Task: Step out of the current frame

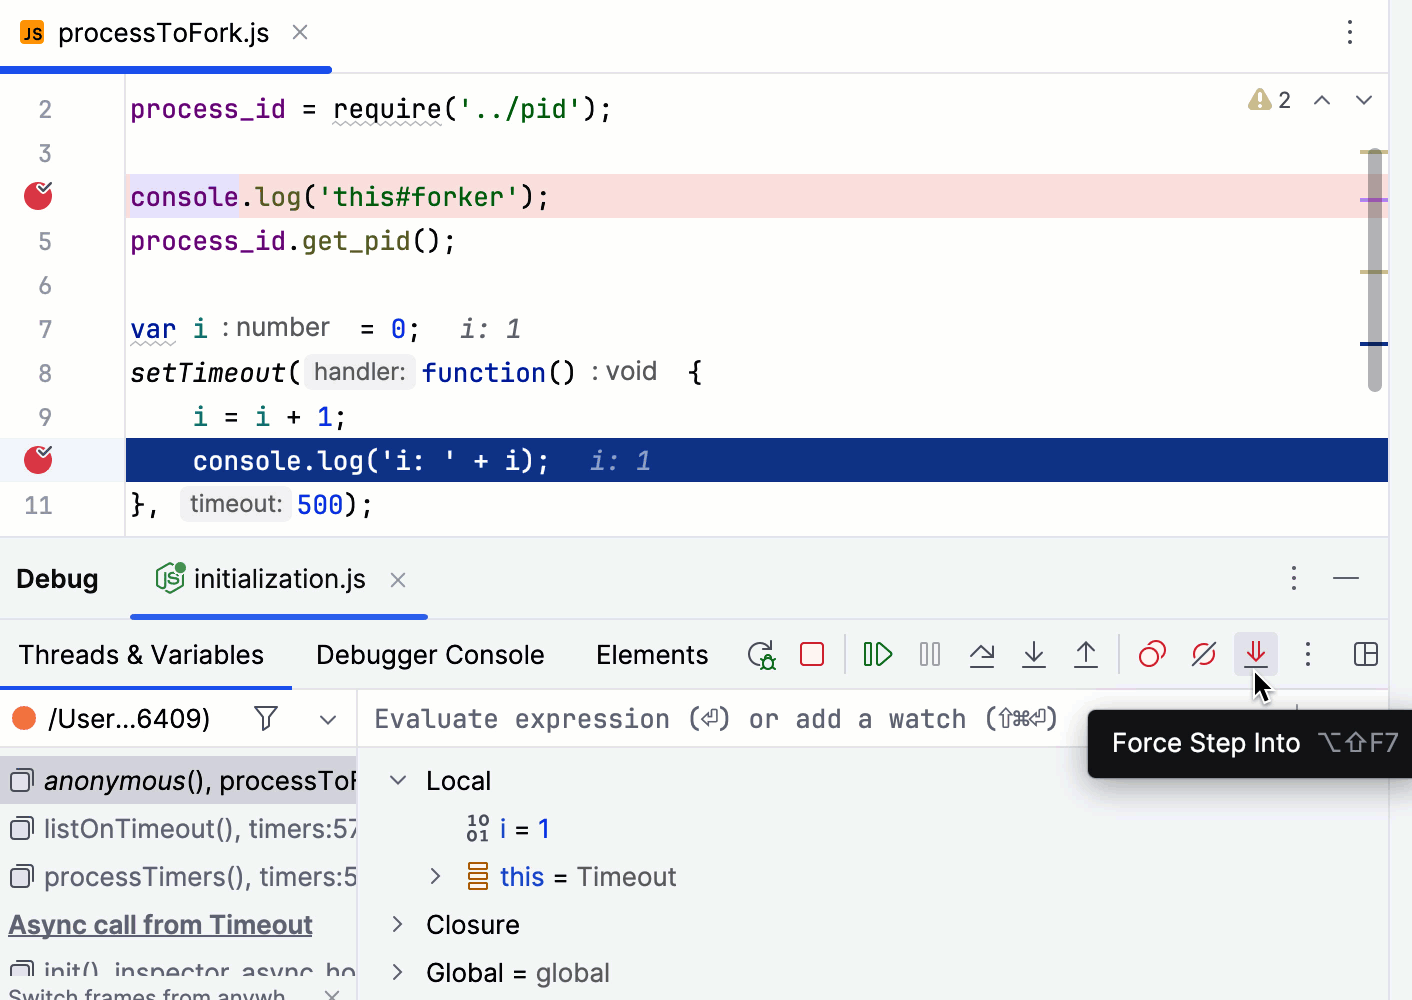Action: click(1086, 654)
